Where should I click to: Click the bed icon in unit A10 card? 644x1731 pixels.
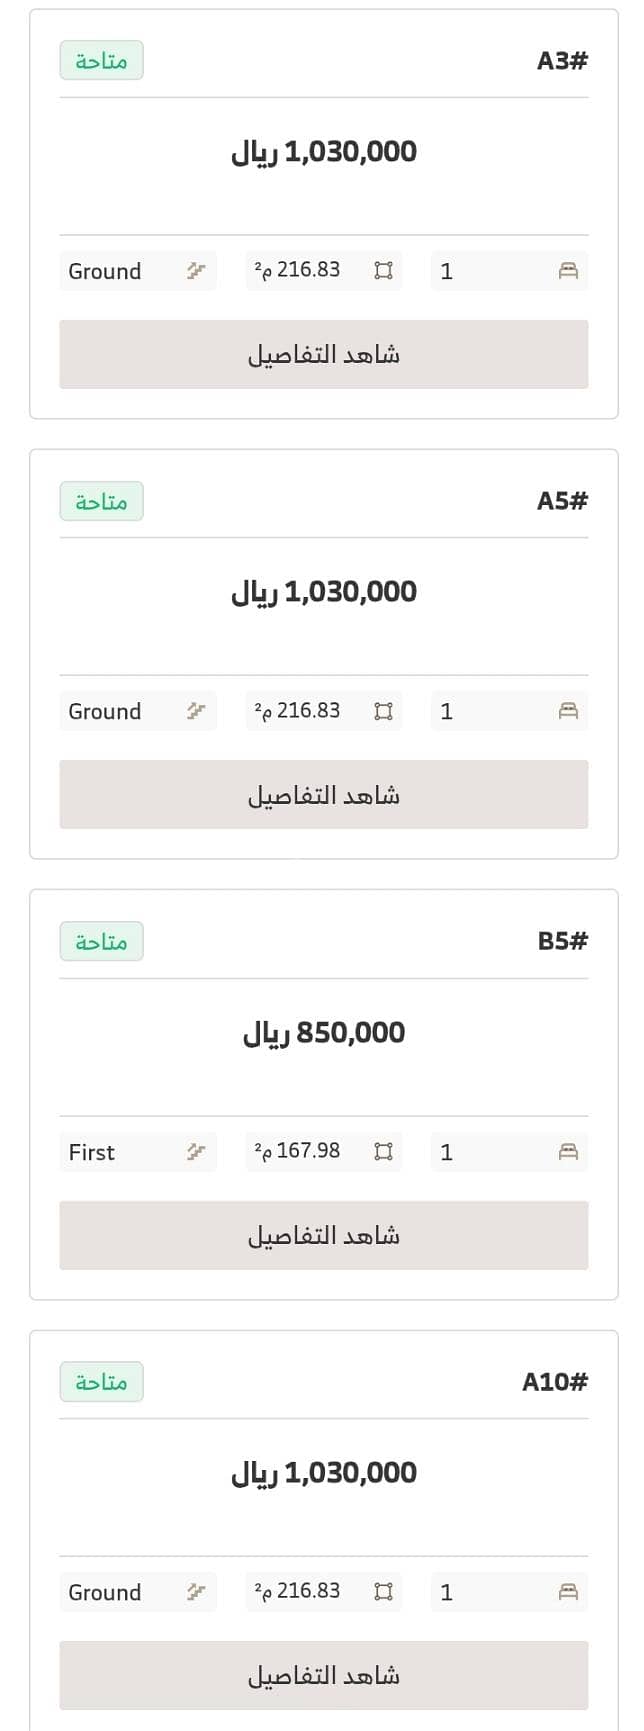(x=568, y=1592)
